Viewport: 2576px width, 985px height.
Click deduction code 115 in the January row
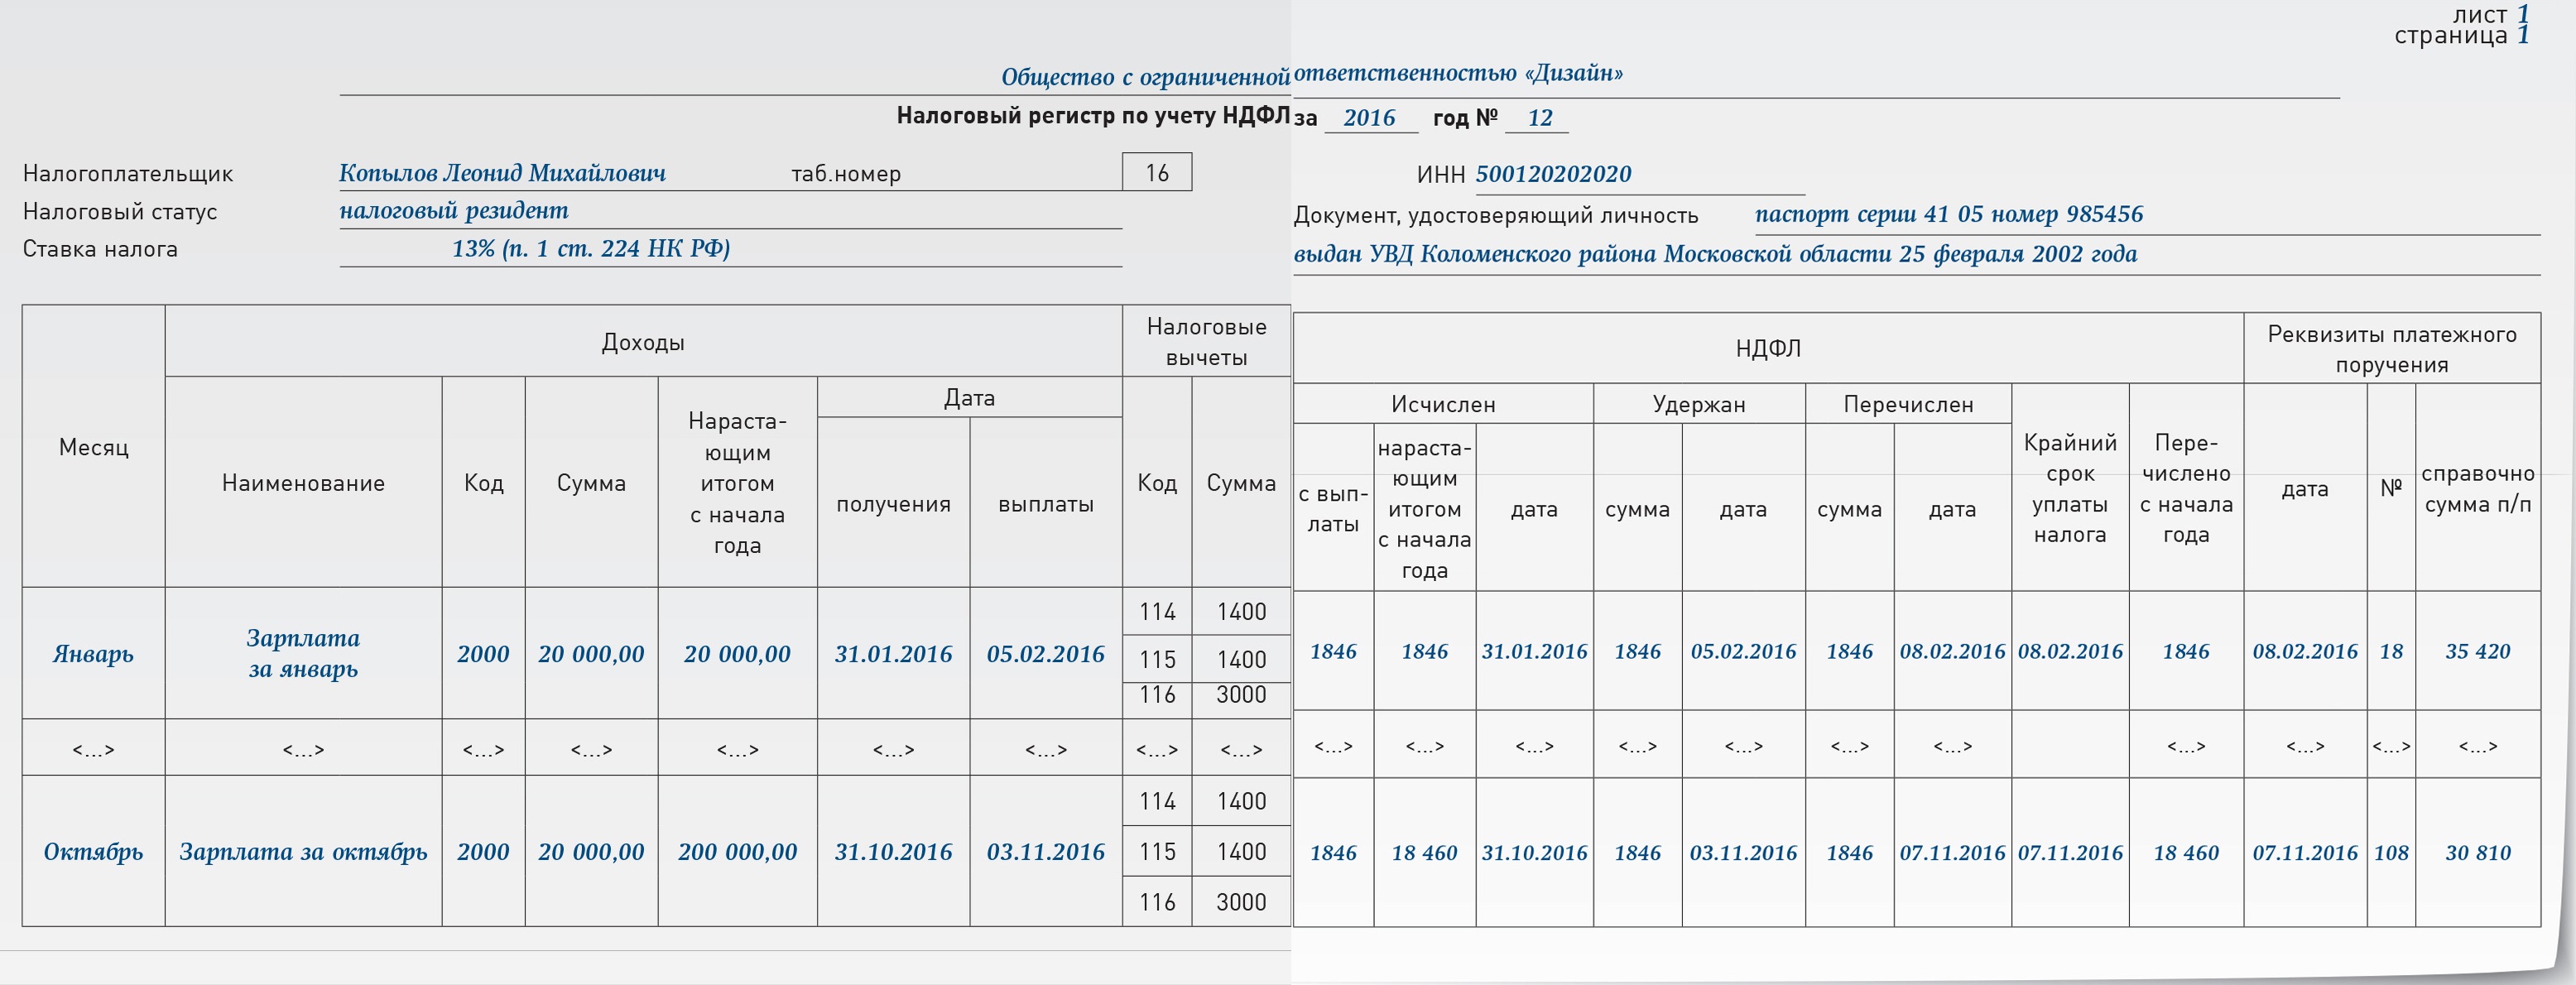[x=1157, y=659]
